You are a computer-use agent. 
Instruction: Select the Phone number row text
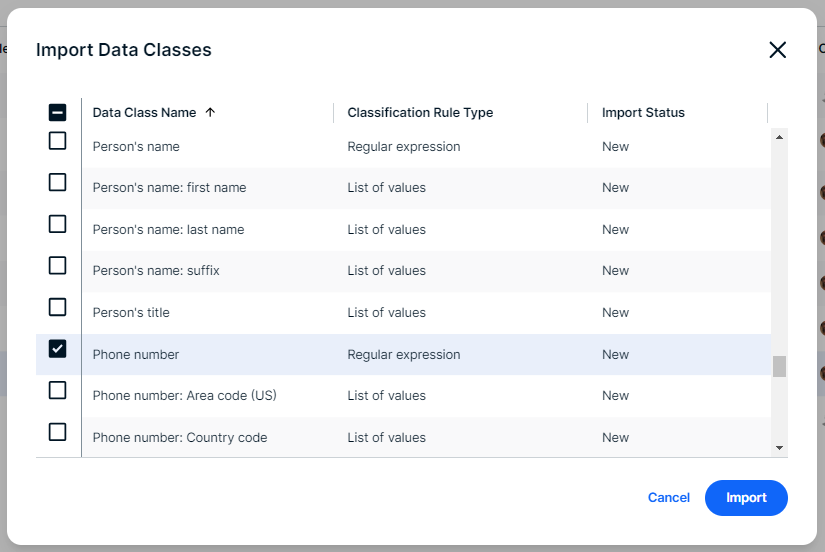click(136, 355)
